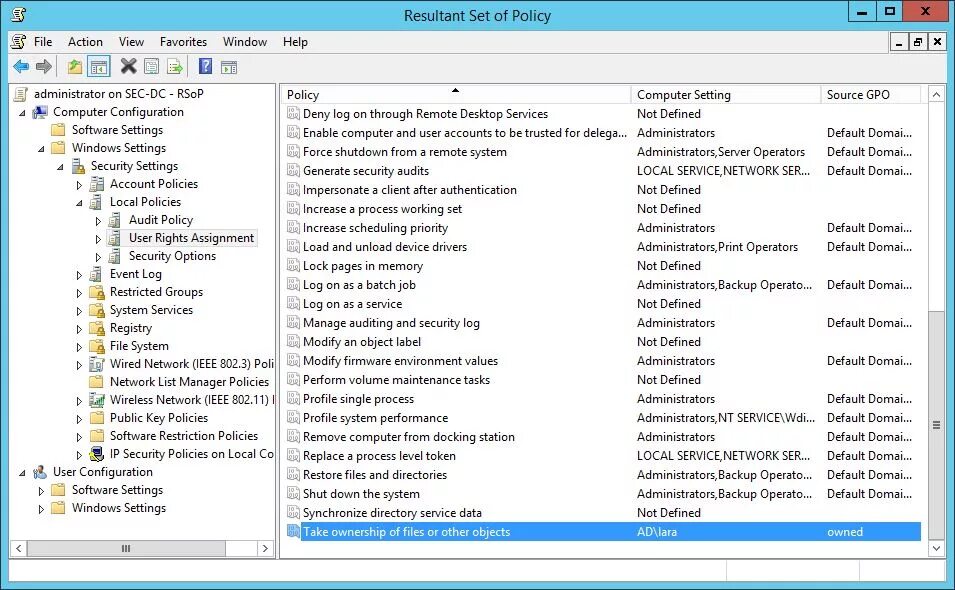
Task: Click the icon beside Take ownership of files
Action: (293, 532)
